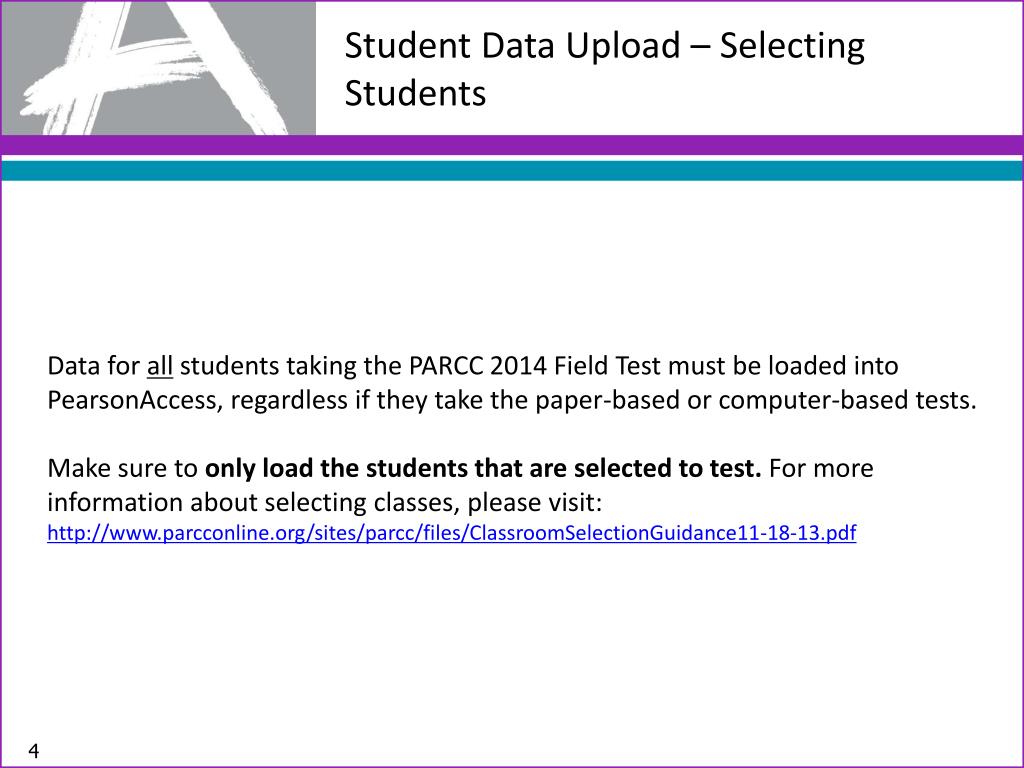1024x768 pixels.
Task: Select the slide title 'Student Data Upload – Selecting'
Action: point(604,46)
